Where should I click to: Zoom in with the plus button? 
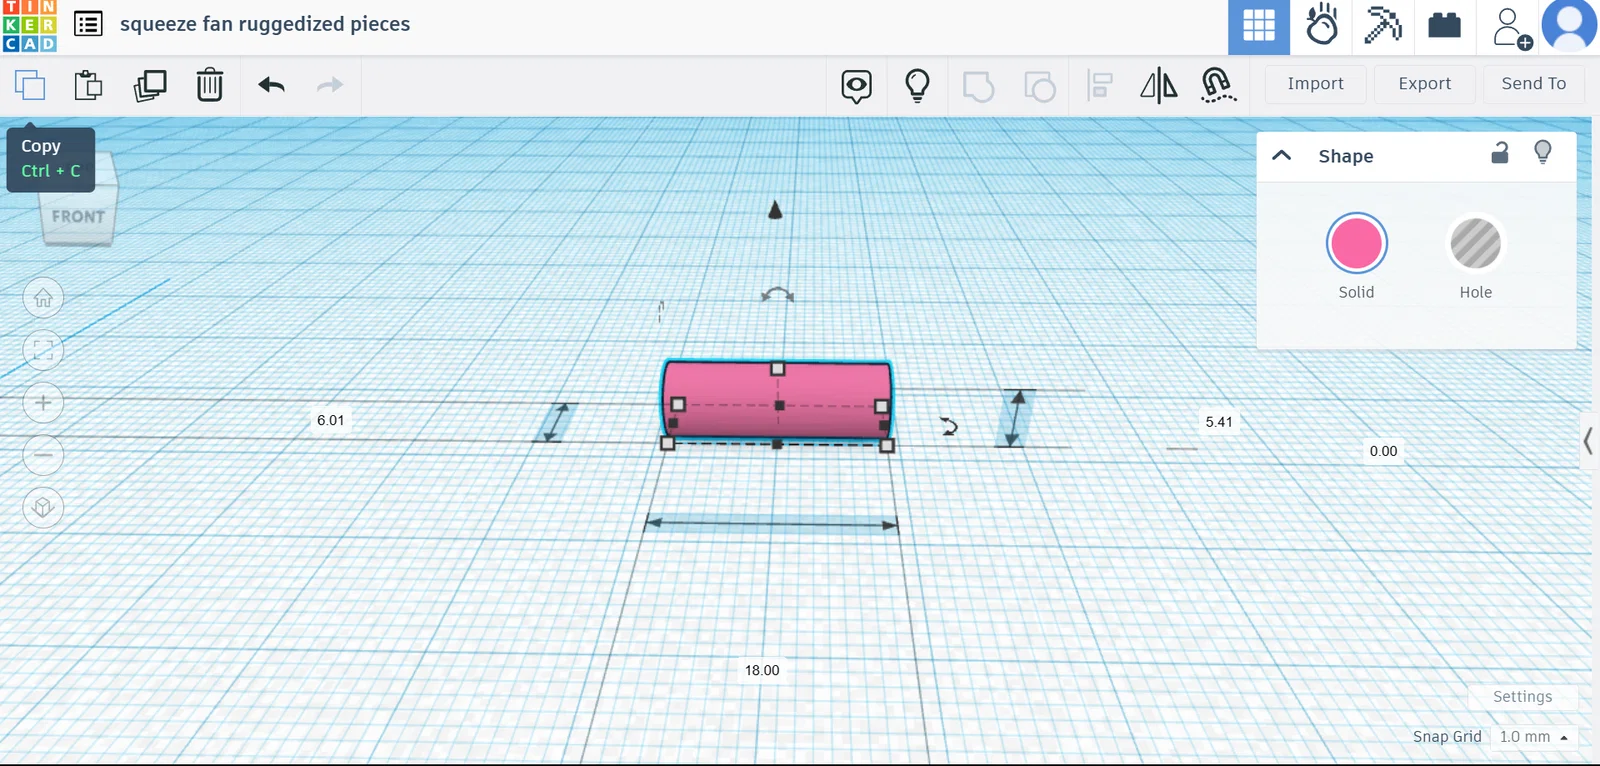click(x=43, y=403)
